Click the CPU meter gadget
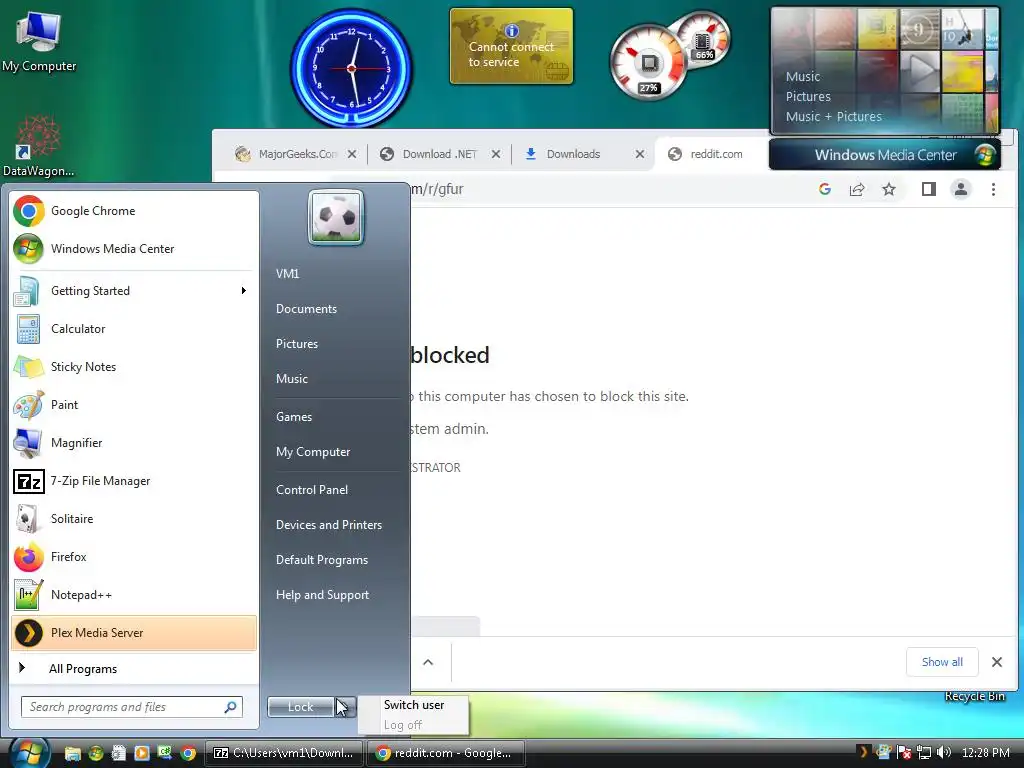Screen dimensions: 1024x768 click(648, 63)
